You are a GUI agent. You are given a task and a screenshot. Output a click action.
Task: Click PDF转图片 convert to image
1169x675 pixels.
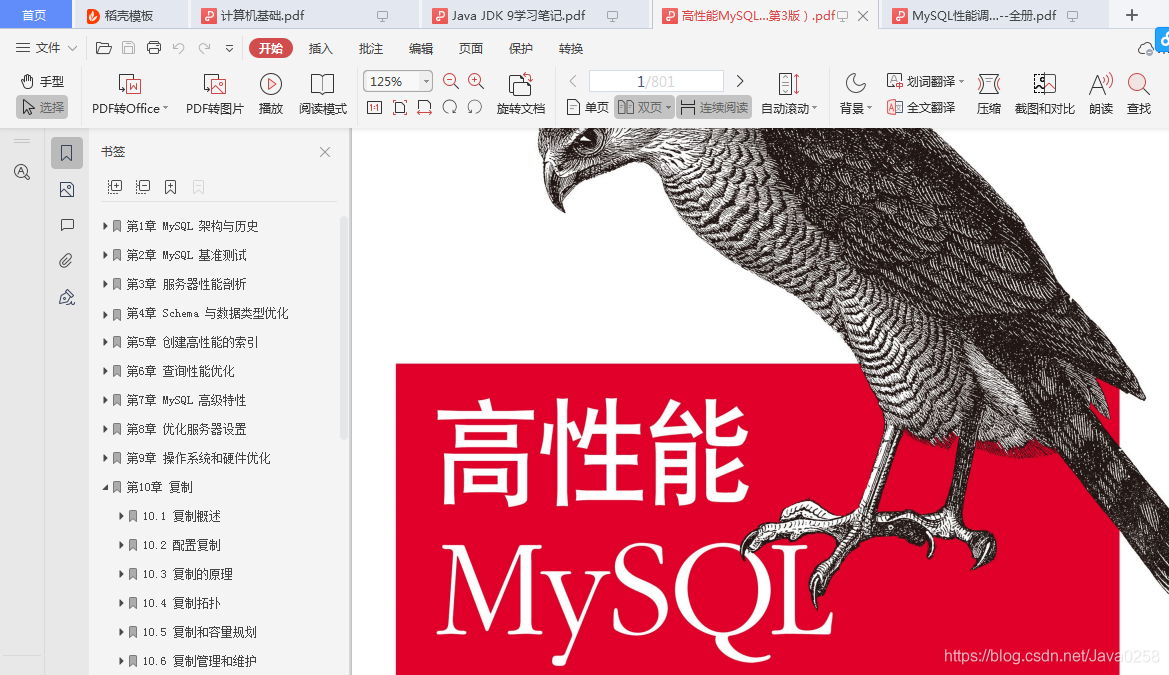pyautogui.click(x=215, y=94)
